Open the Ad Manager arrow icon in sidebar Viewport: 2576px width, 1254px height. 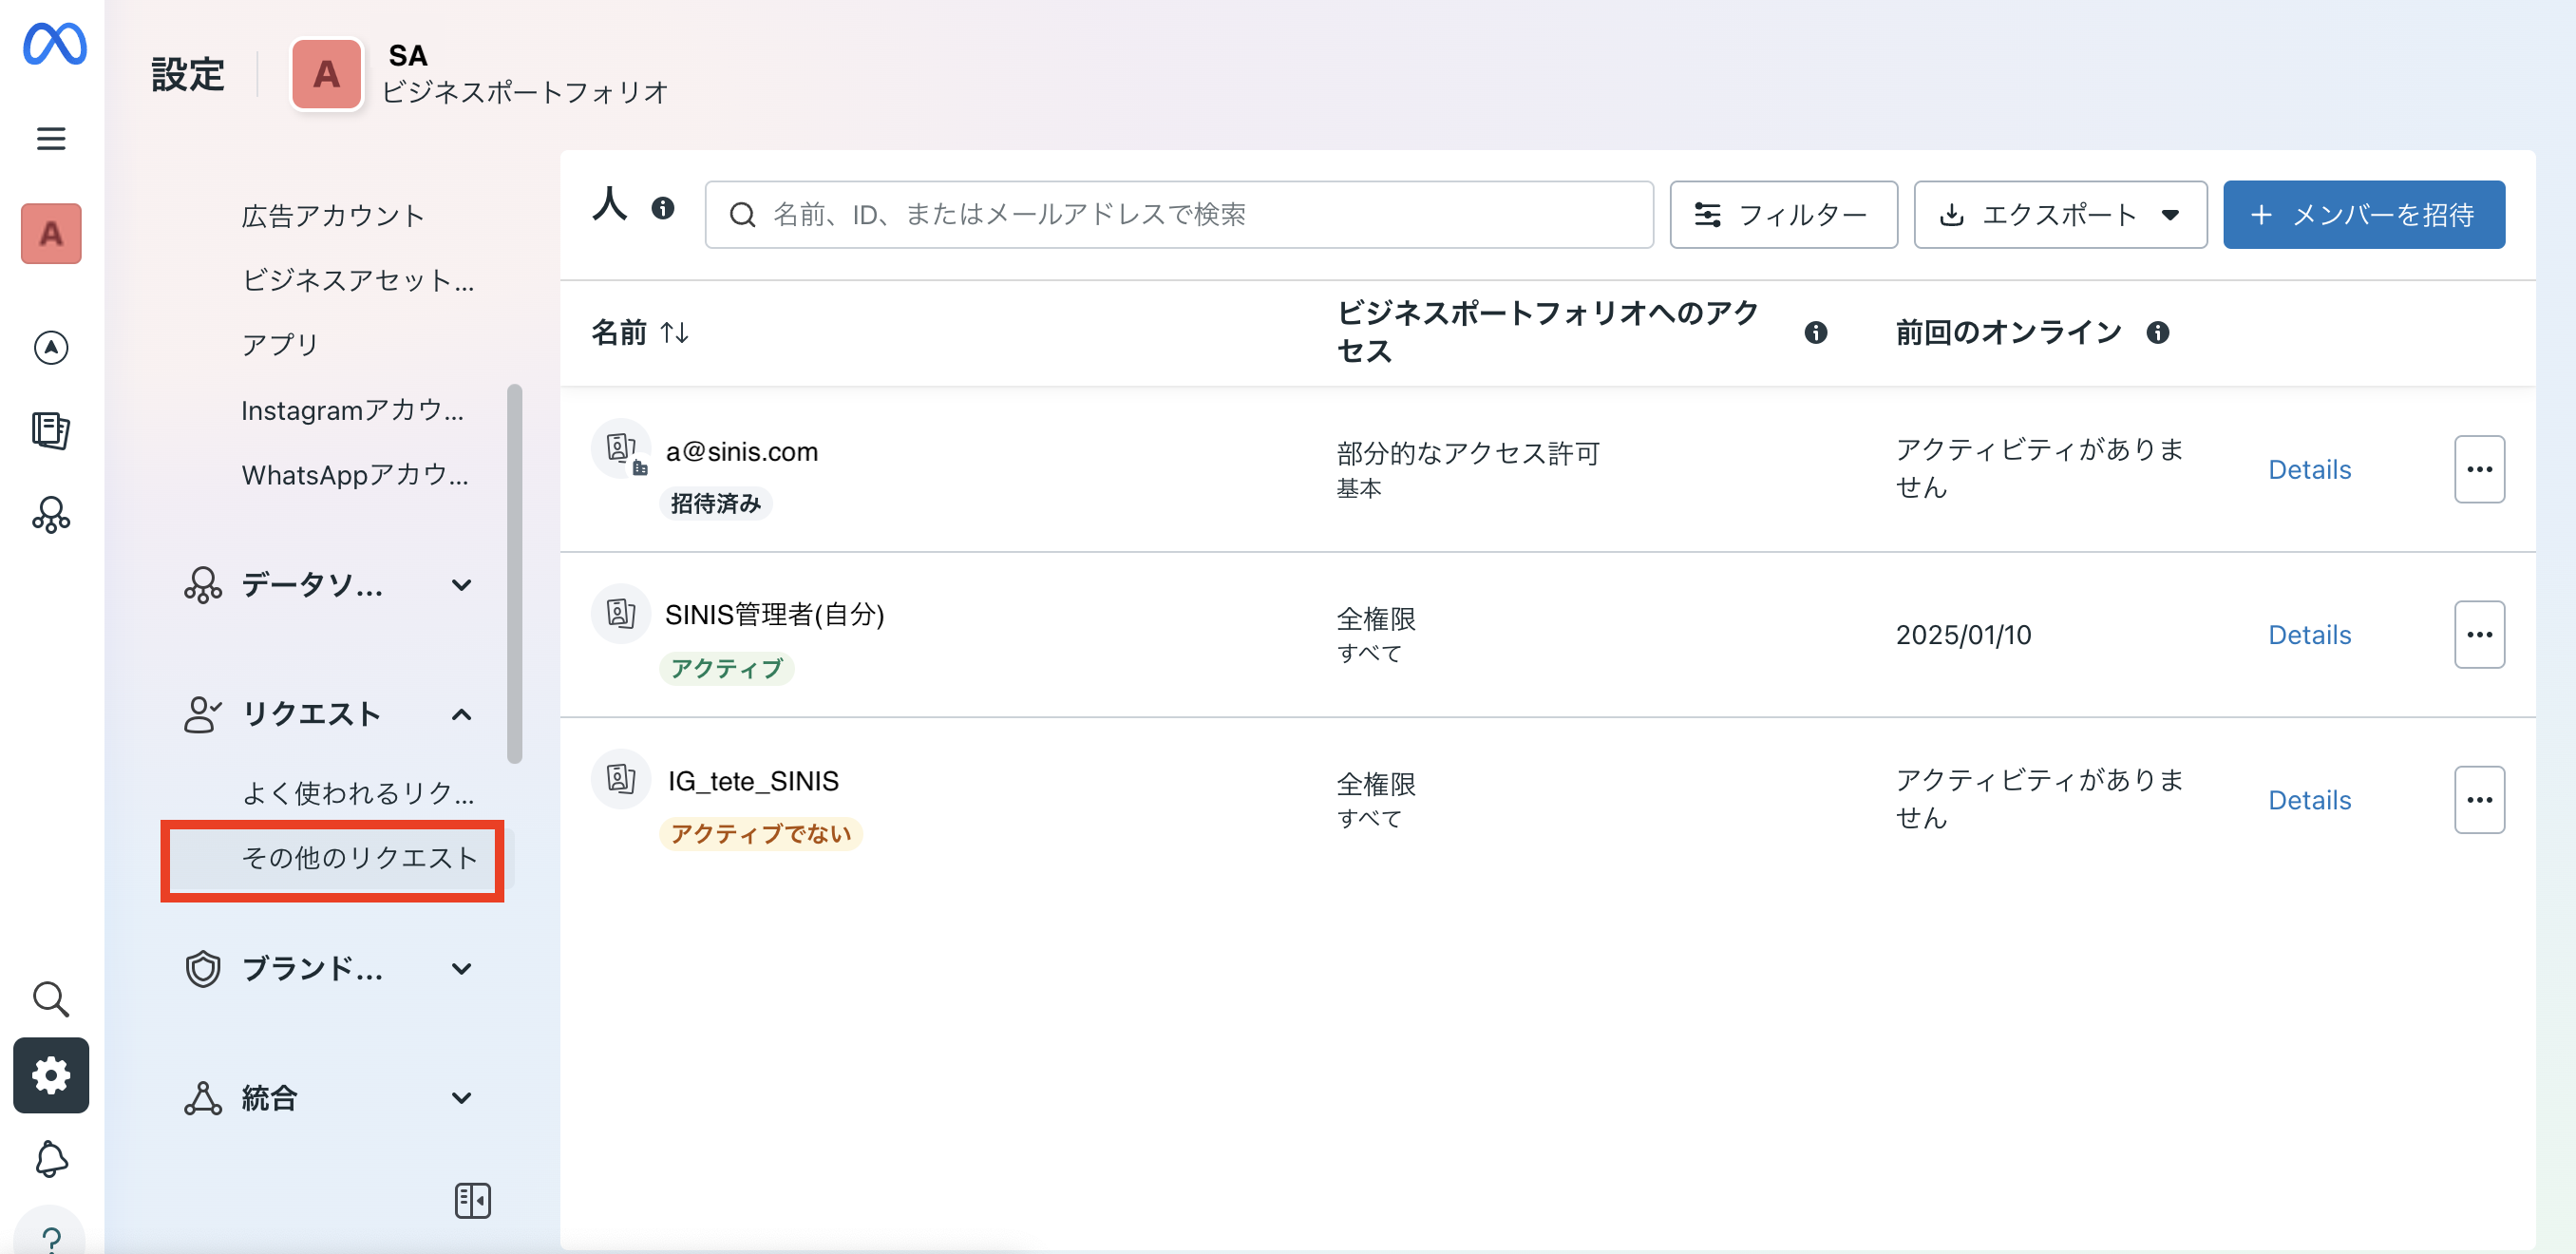(51, 348)
